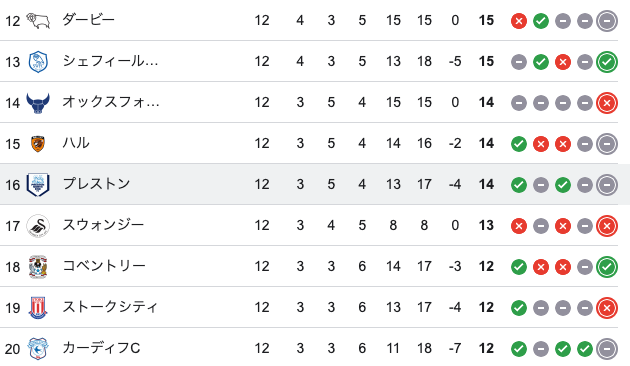Screen dimensions: 630x366
Task: Open the スウォンジー team link
Action: coord(103,225)
